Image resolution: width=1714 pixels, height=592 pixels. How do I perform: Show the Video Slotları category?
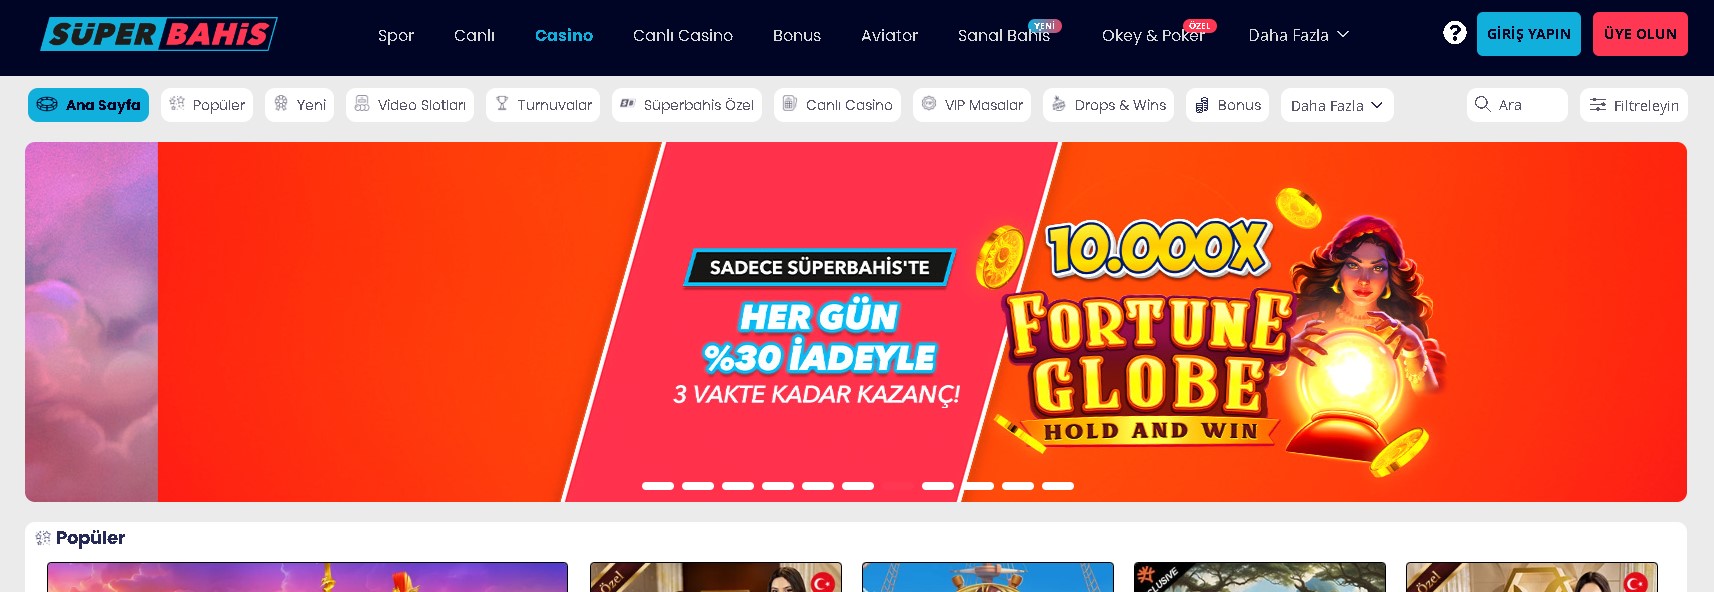pyautogui.click(x=410, y=105)
